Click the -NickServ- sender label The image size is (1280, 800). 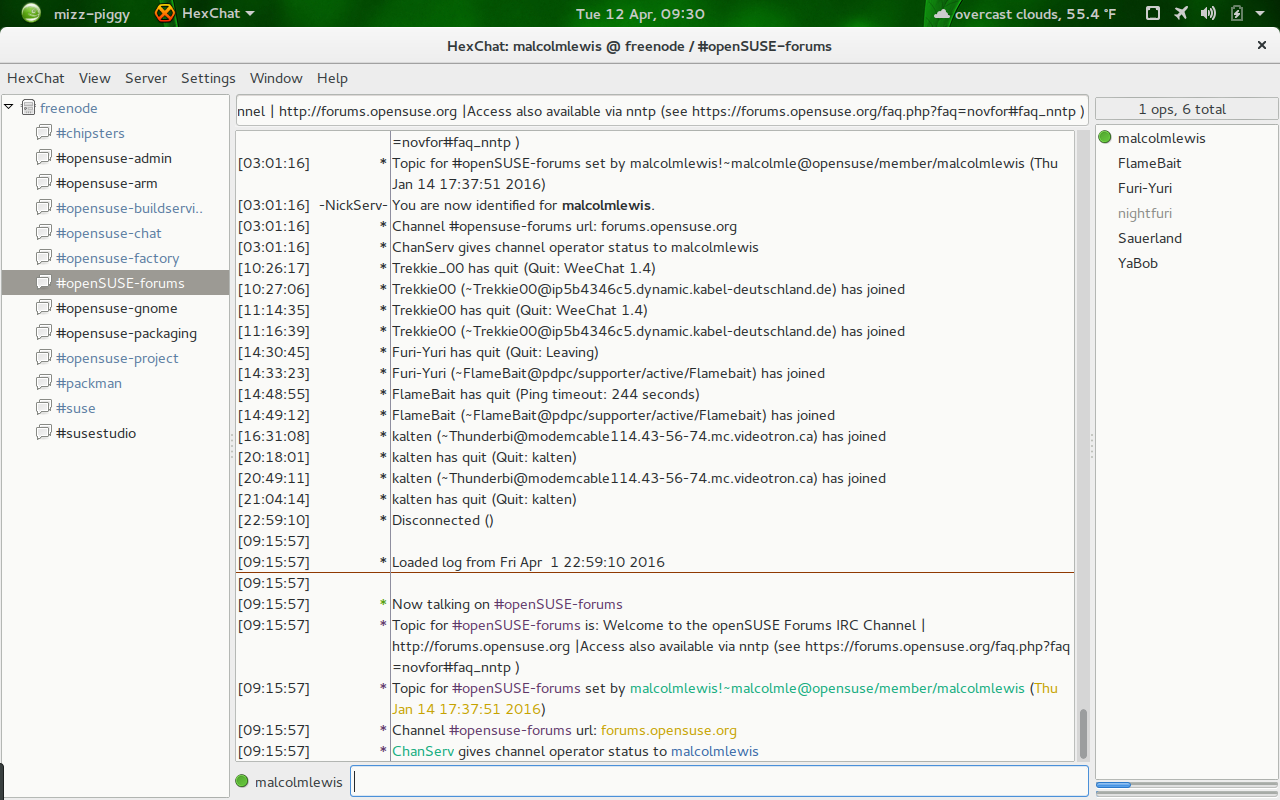pos(353,205)
